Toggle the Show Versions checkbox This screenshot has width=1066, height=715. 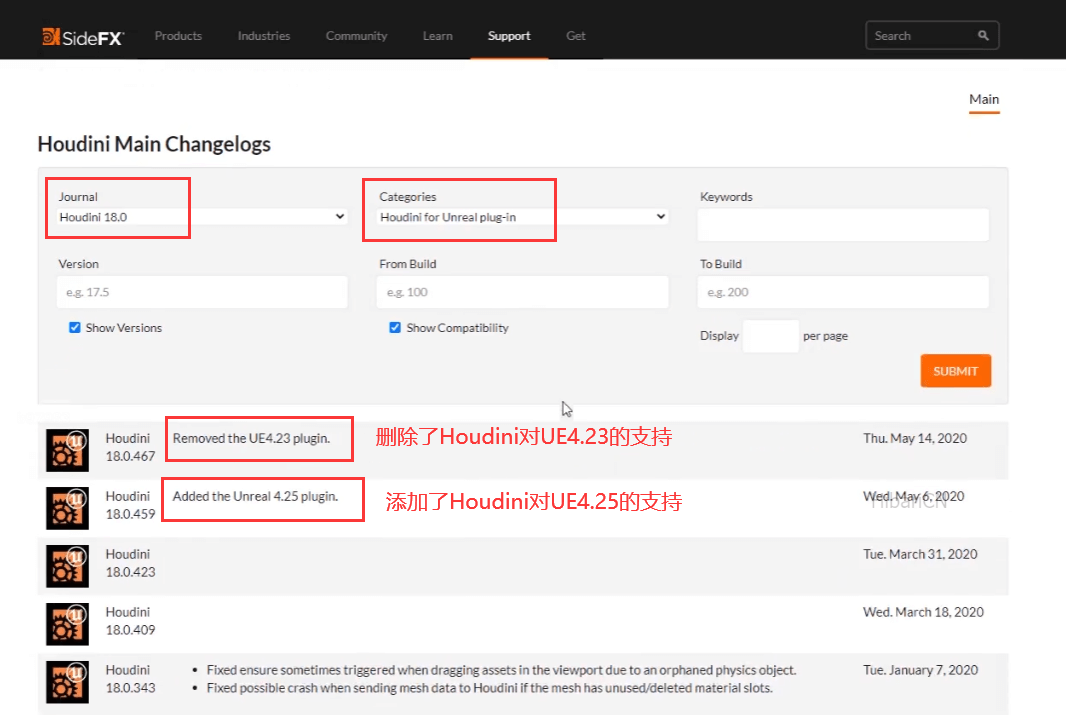pos(75,328)
